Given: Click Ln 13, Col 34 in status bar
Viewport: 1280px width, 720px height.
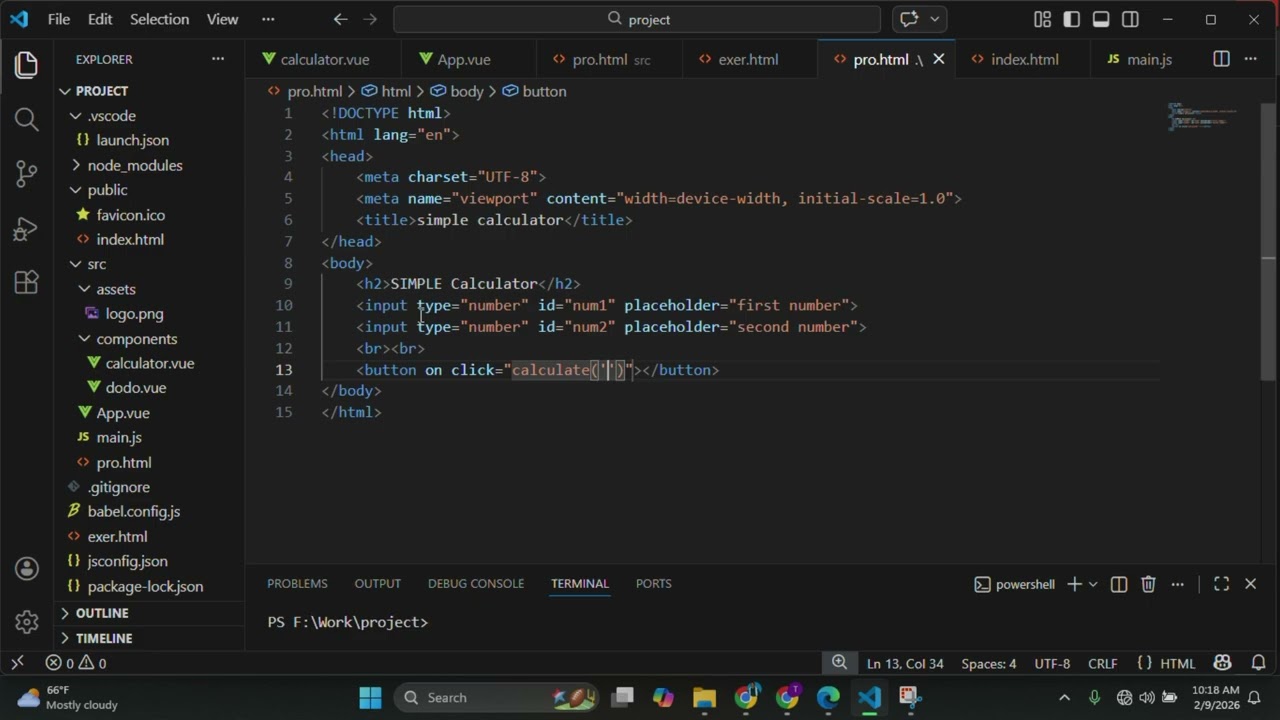Looking at the screenshot, I should pyautogui.click(x=905, y=663).
